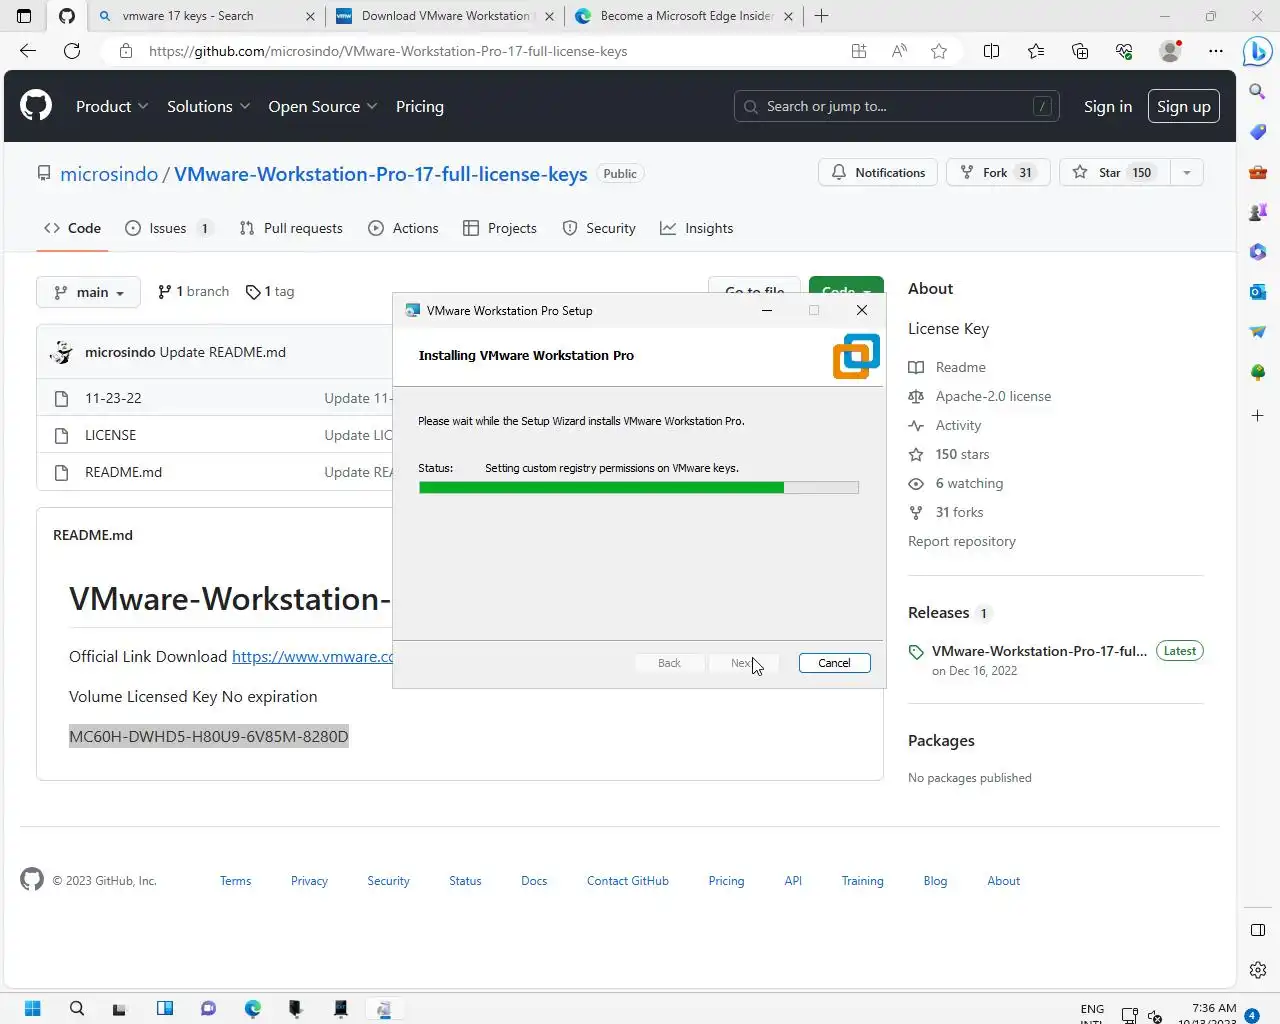Click the app available icon in address bar

pyautogui.click(x=859, y=51)
